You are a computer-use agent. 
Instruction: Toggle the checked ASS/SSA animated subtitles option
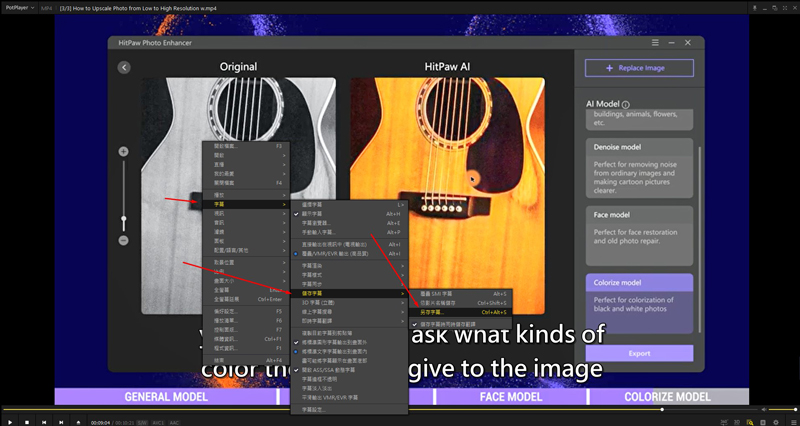click(x=349, y=370)
